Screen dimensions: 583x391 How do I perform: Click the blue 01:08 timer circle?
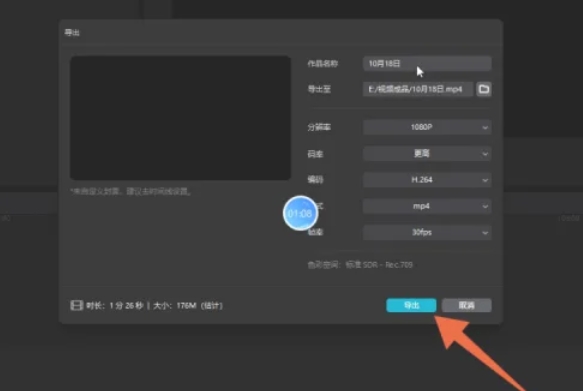(x=300, y=213)
